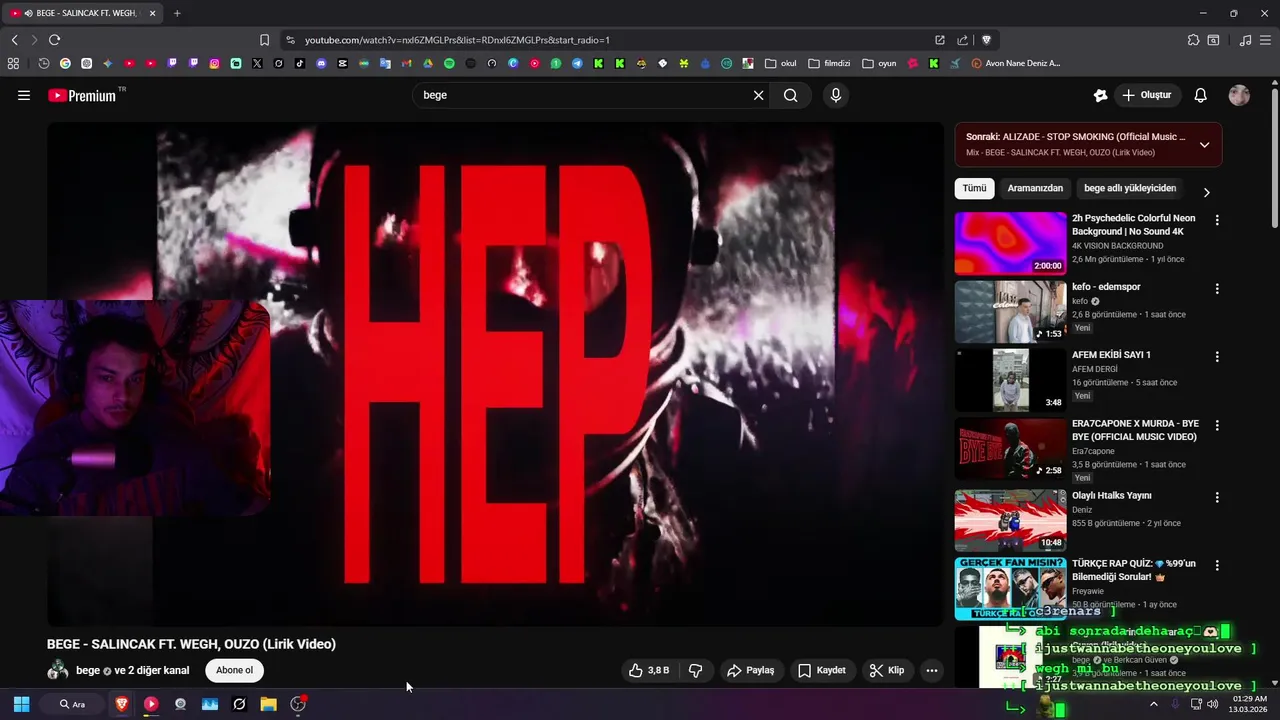Click the browser address bar URL
Viewport: 1280px width, 720px height.
tap(457, 40)
